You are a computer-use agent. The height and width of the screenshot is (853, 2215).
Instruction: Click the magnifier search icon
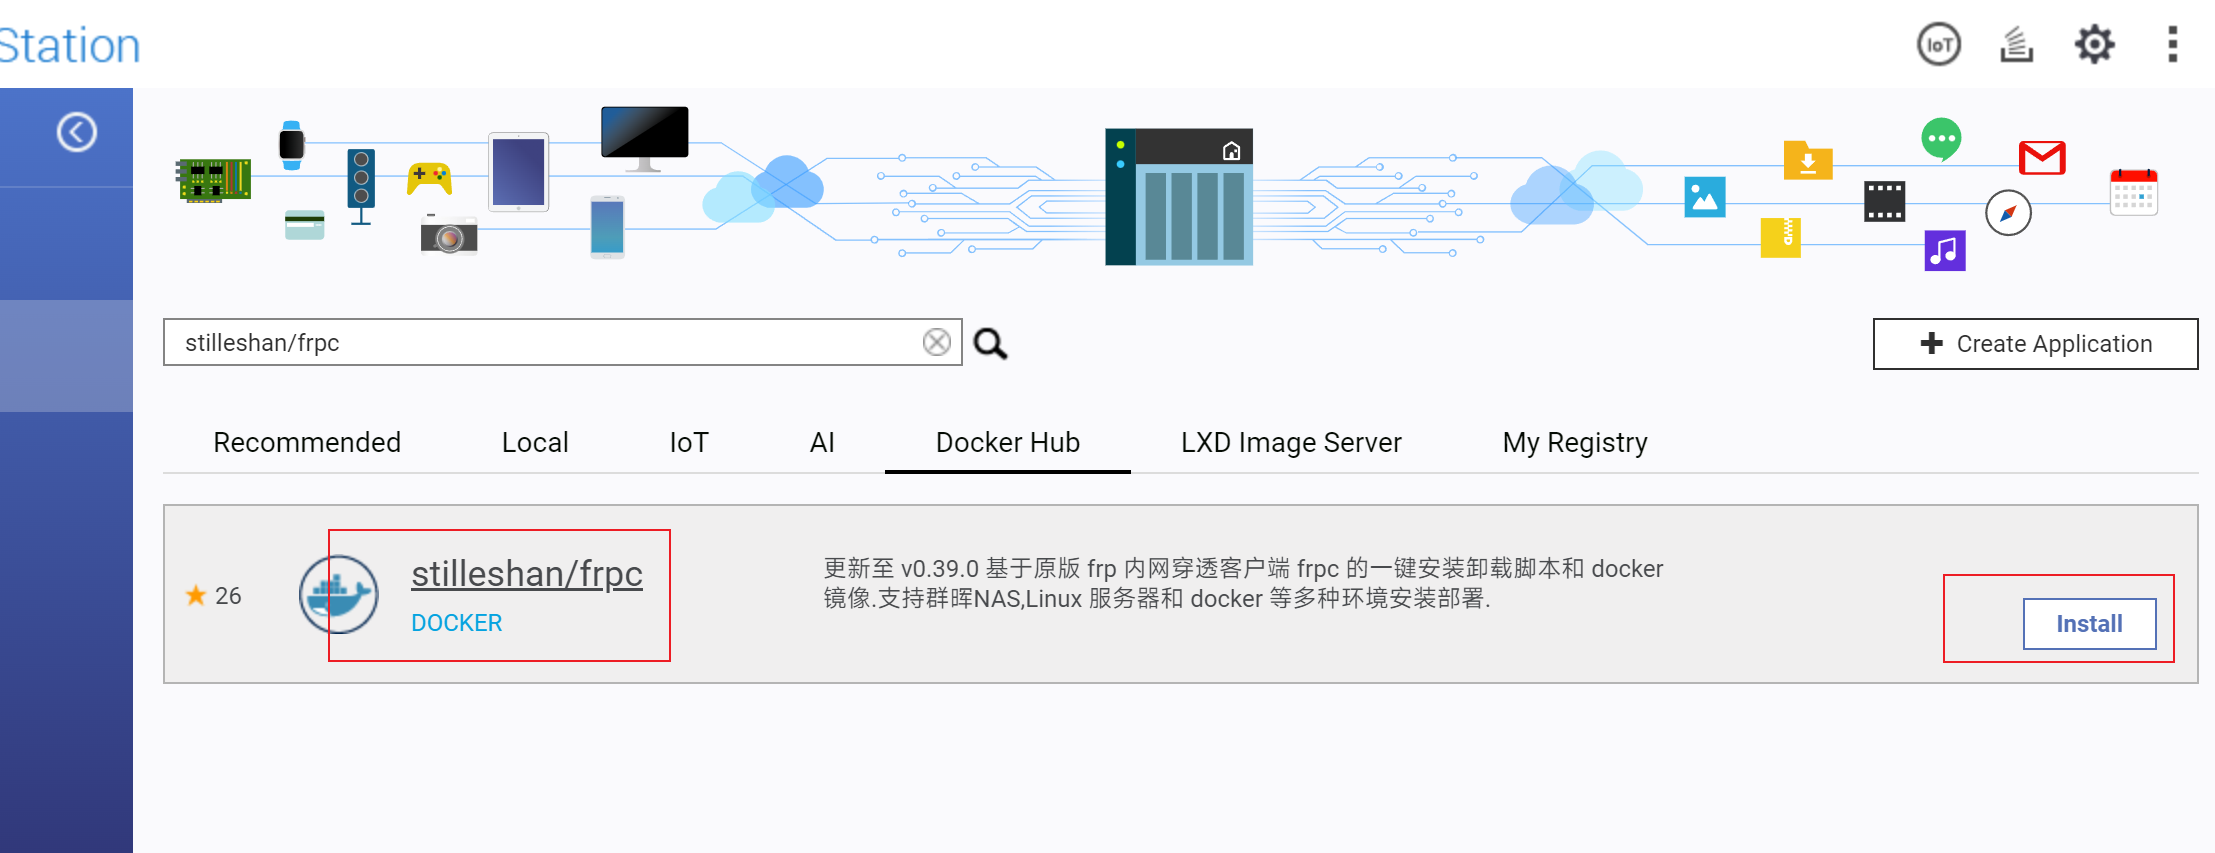990,344
